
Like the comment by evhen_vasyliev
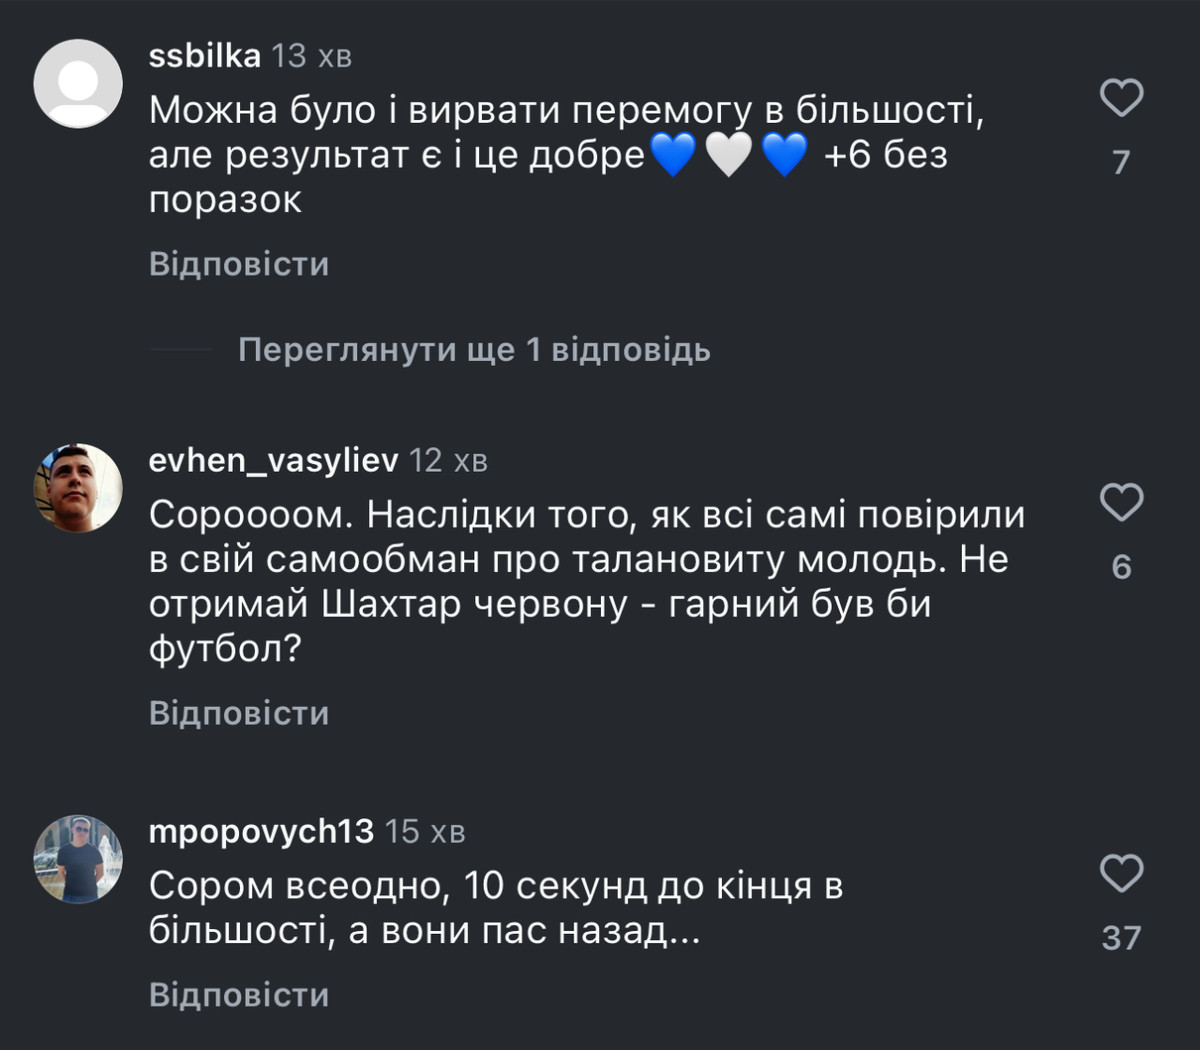[x=1121, y=502]
